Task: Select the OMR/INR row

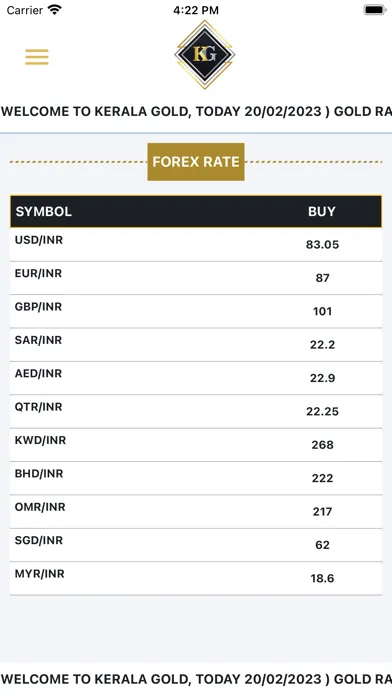Action: click(x=196, y=511)
